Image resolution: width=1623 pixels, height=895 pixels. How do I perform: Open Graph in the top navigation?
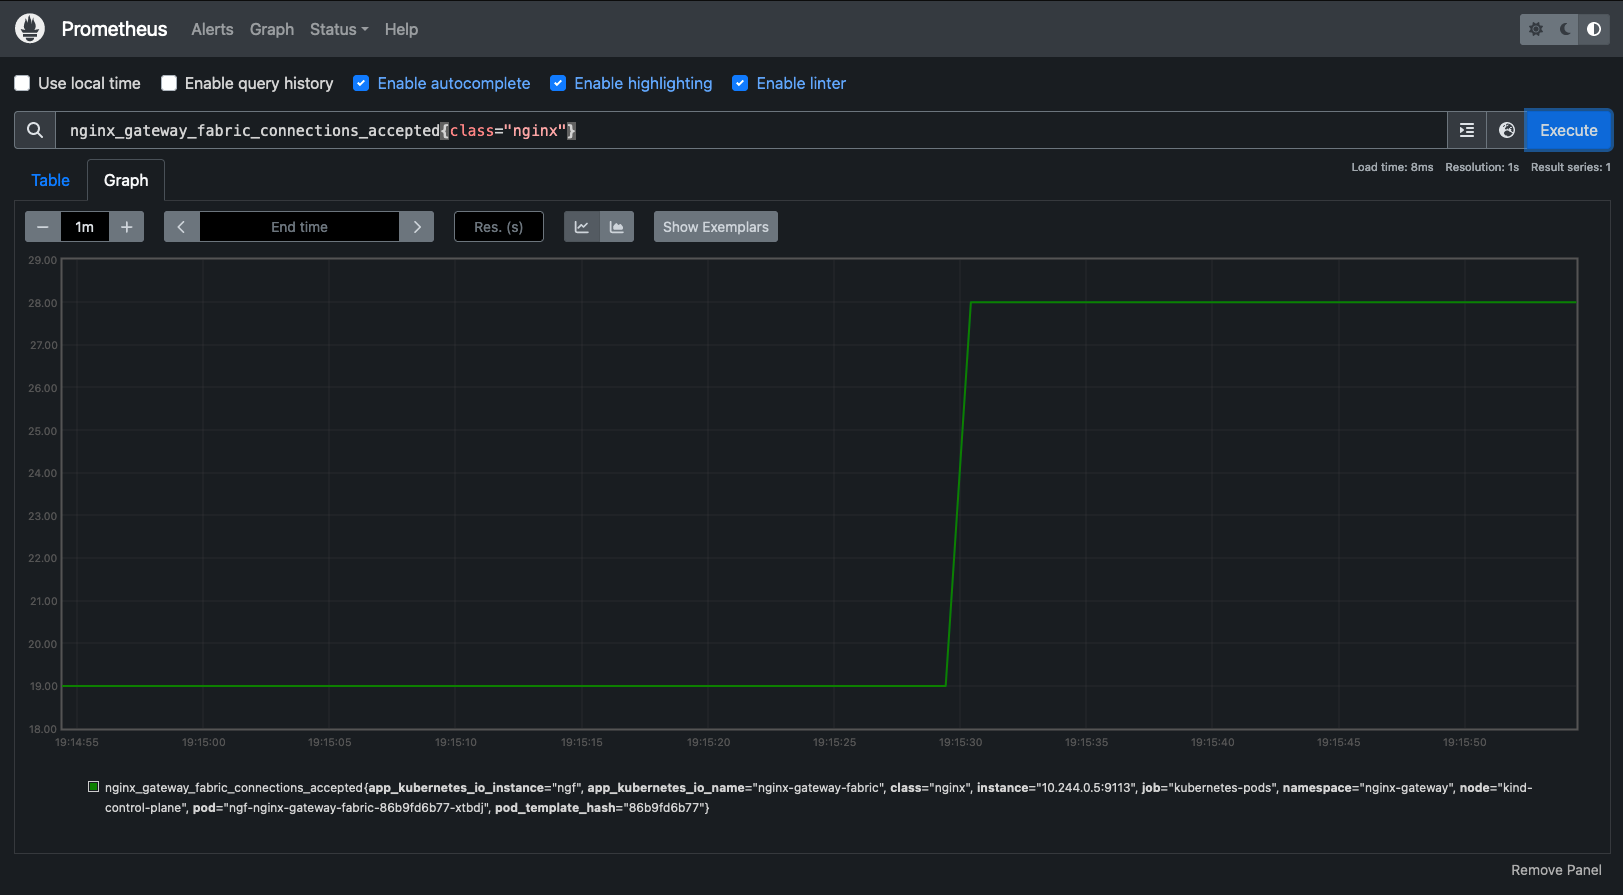272,29
